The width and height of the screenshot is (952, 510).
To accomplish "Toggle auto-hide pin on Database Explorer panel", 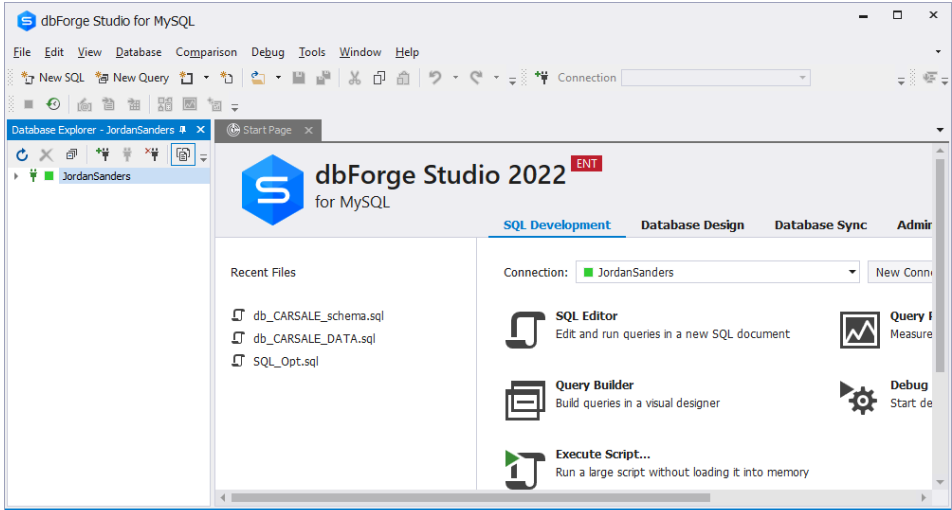I will click(183, 130).
